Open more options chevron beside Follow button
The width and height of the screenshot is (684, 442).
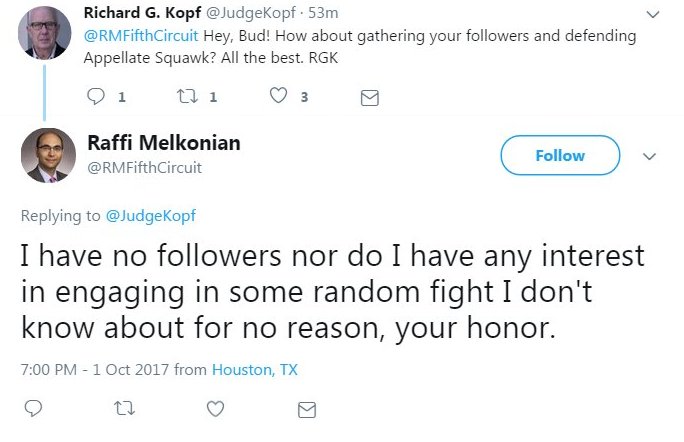tap(649, 156)
